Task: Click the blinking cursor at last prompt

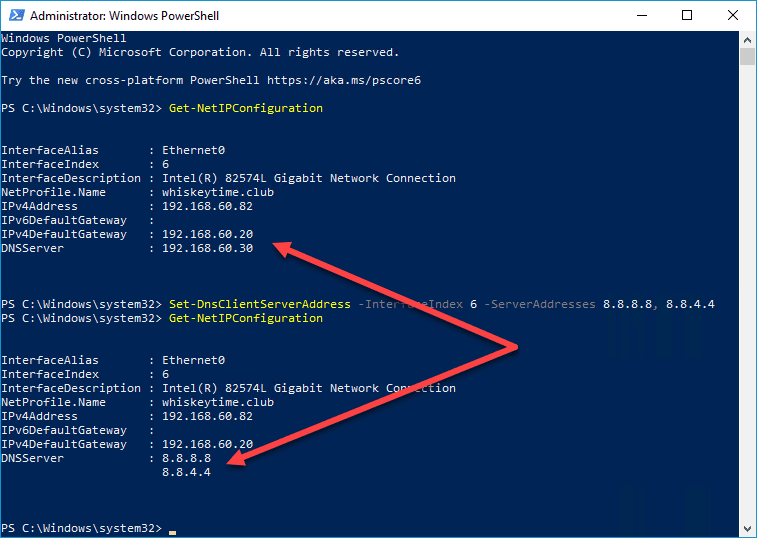Action: coord(172,532)
